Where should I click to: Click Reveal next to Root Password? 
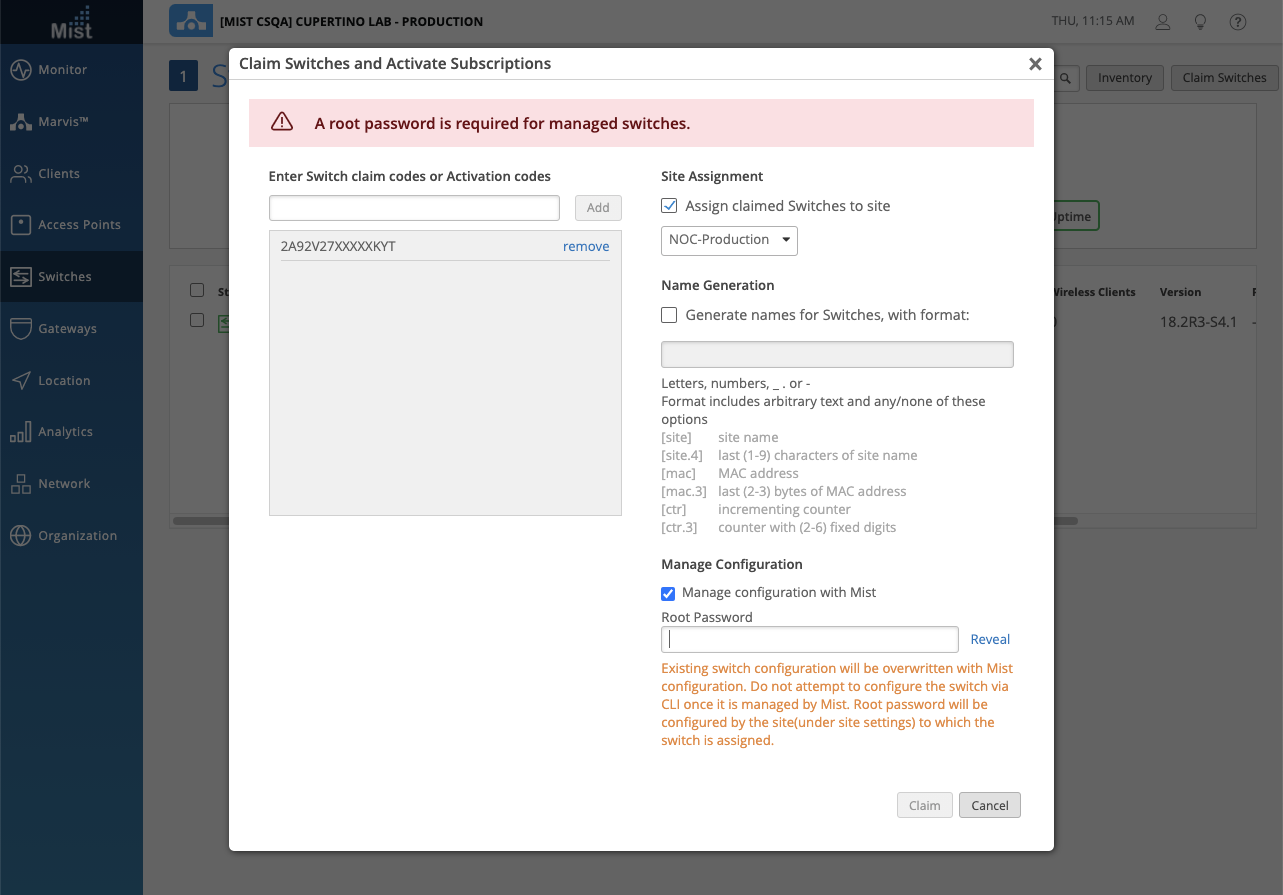tap(990, 640)
